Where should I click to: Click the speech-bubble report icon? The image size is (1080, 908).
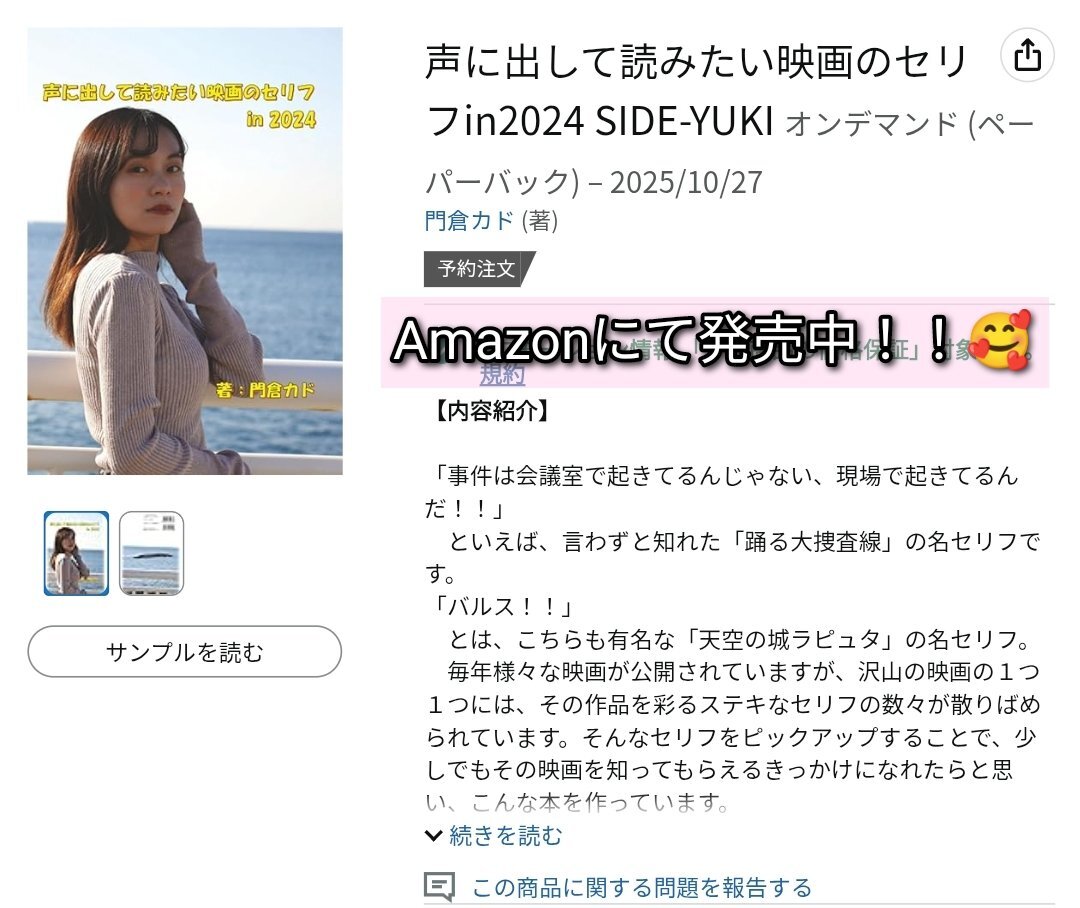[439, 887]
